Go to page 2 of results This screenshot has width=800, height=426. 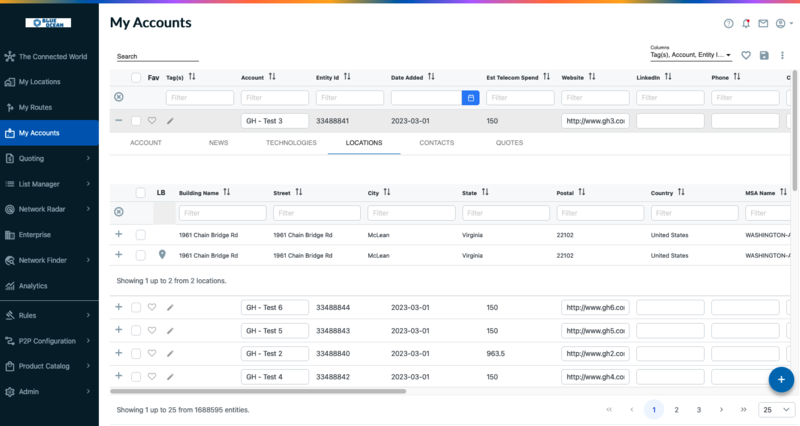pyautogui.click(x=676, y=410)
